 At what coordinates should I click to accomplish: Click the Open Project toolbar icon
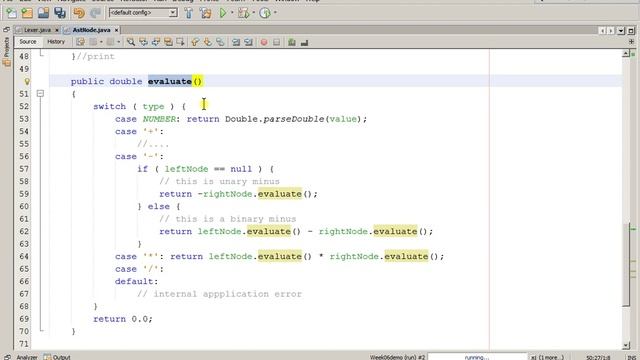tap(43, 13)
